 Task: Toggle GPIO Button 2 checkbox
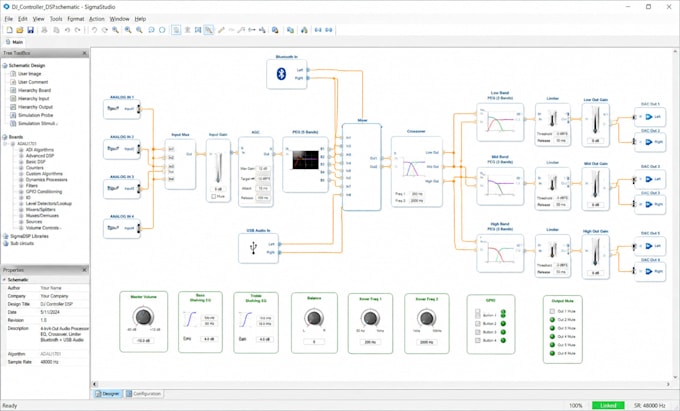coord(477,323)
